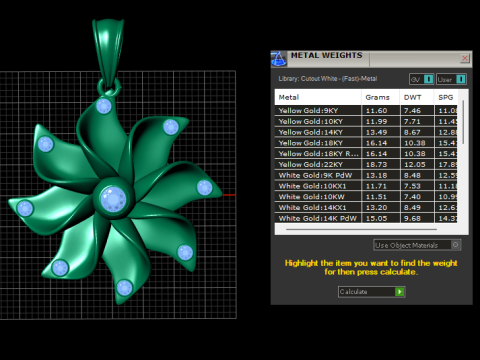This screenshot has width=480, height=360.
Task: Close the Metal Weights panel
Action: [465, 59]
